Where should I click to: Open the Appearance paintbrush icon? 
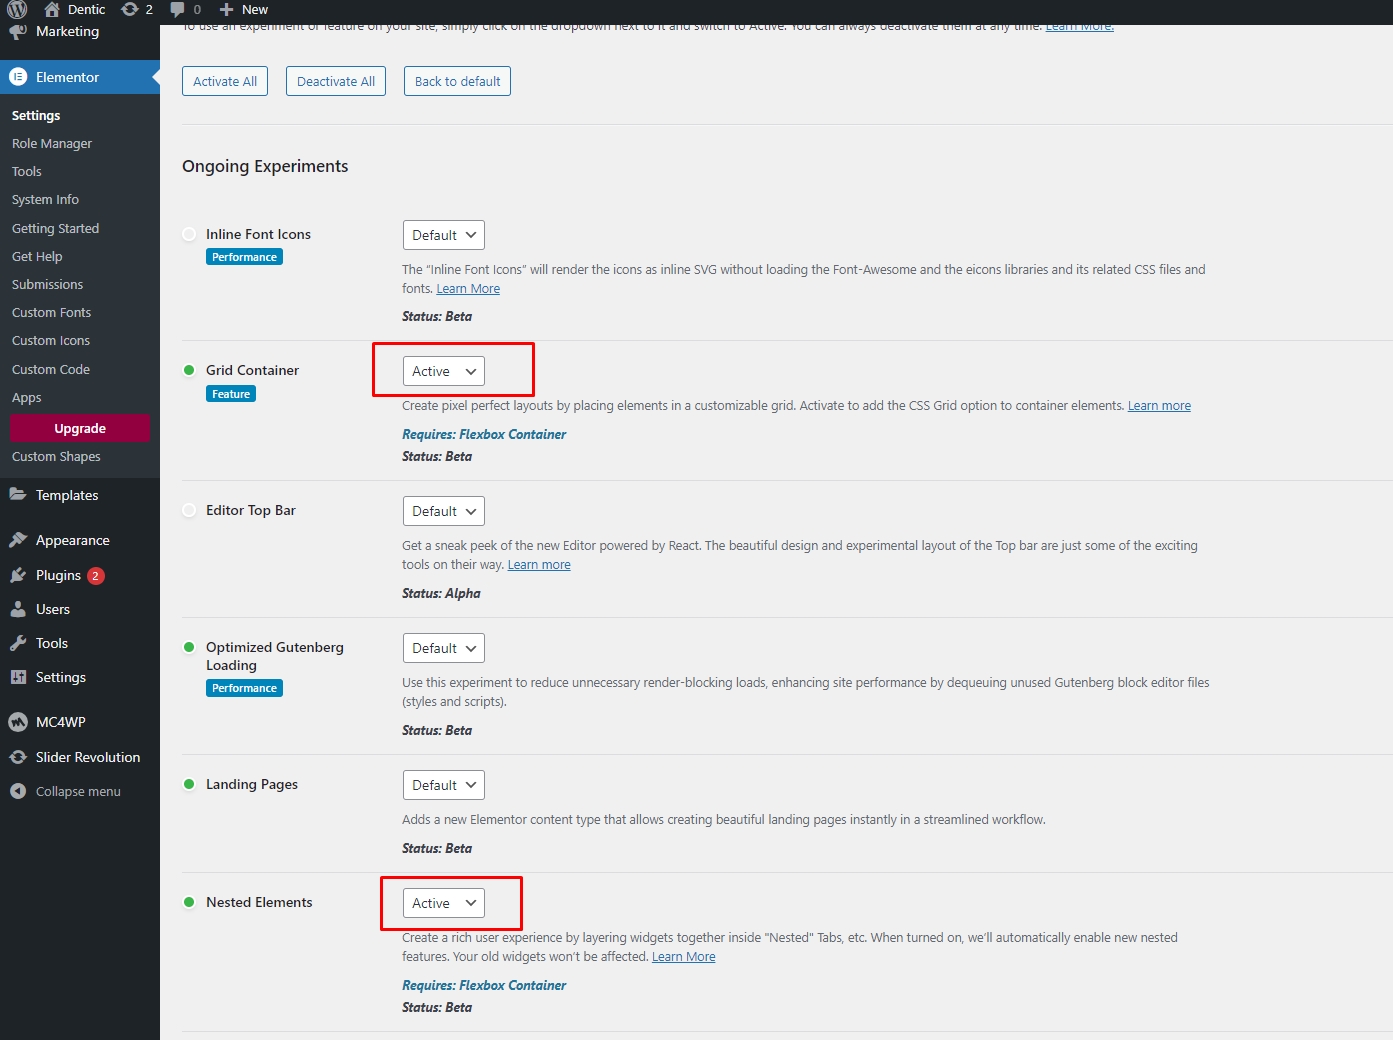pyautogui.click(x=18, y=540)
